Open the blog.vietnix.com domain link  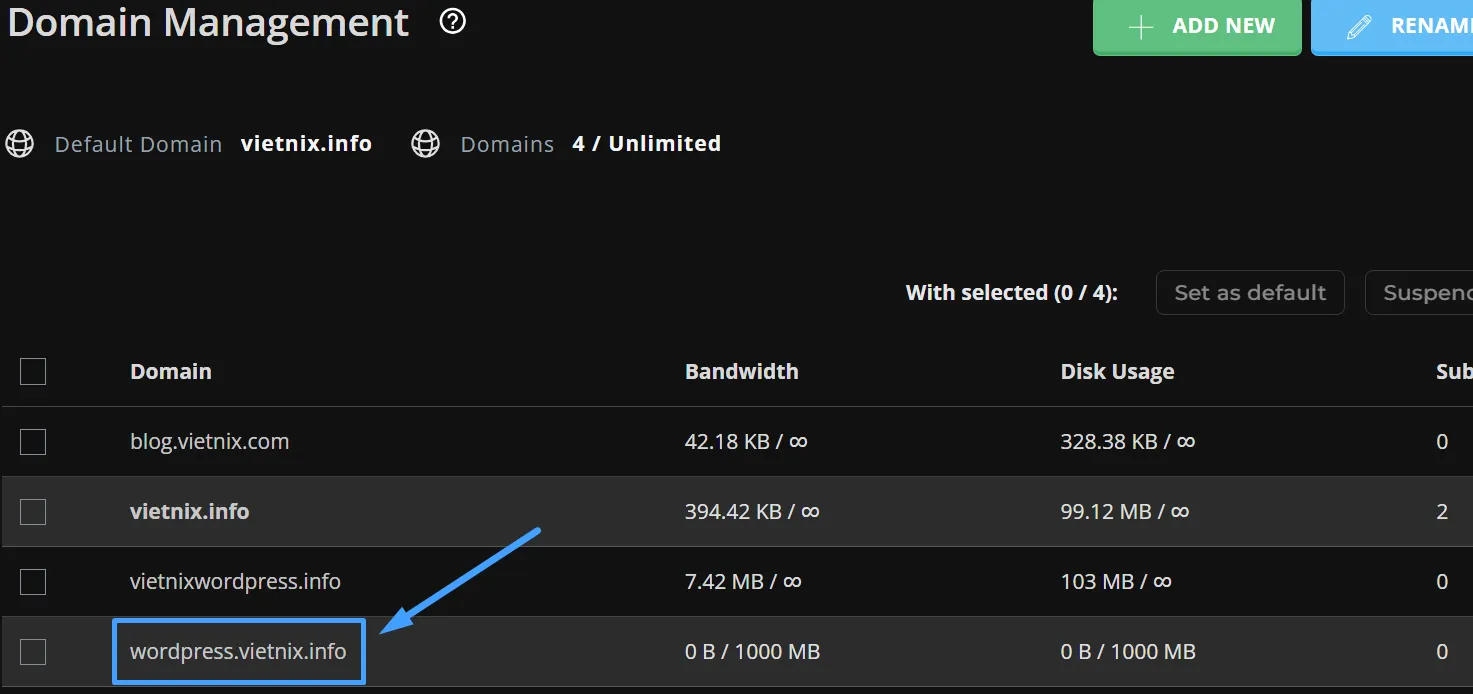point(209,442)
